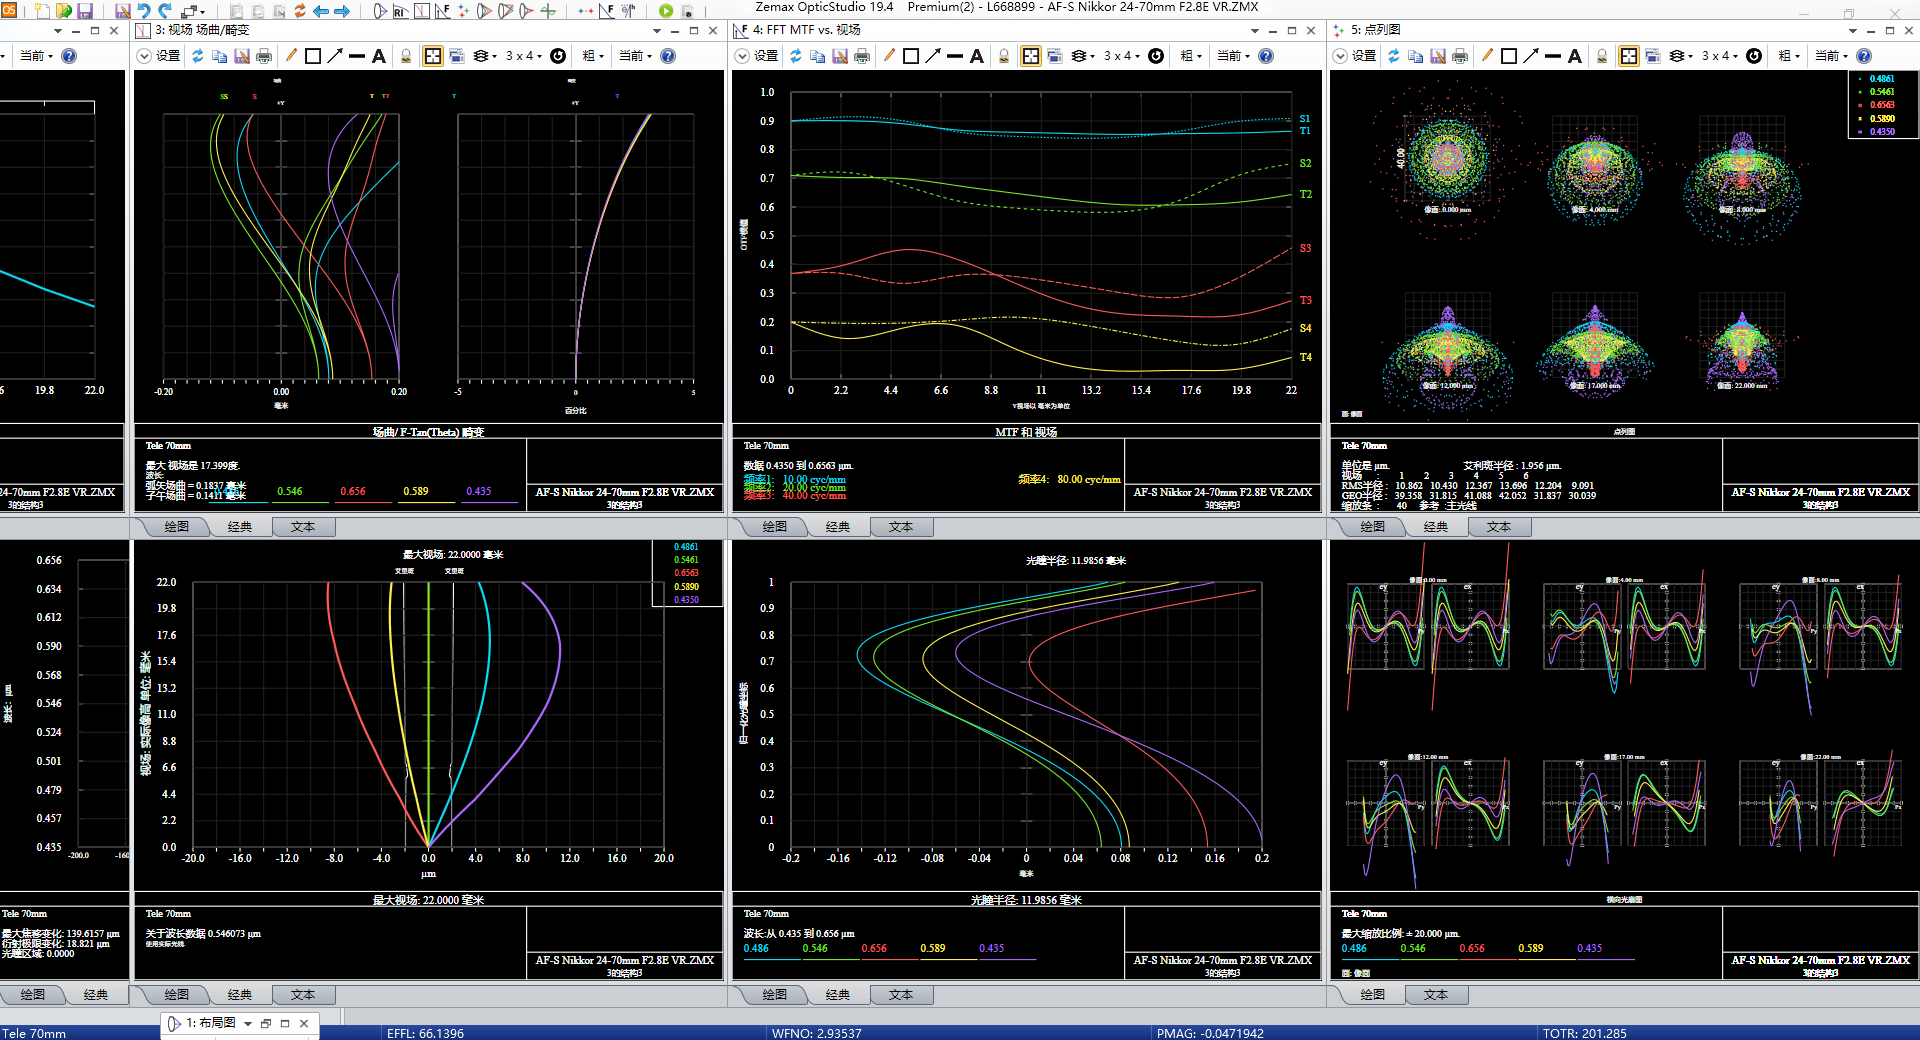Update all windows with orange refresh icon
This screenshot has height=1040, width=1920.
pyautogui.click(x=299, y=11)
